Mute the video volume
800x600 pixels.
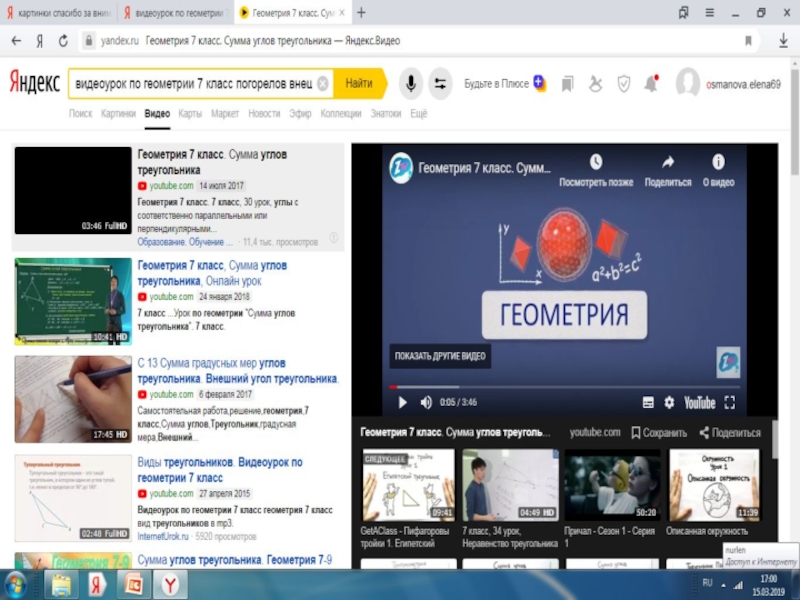click(x=426, y=403)
